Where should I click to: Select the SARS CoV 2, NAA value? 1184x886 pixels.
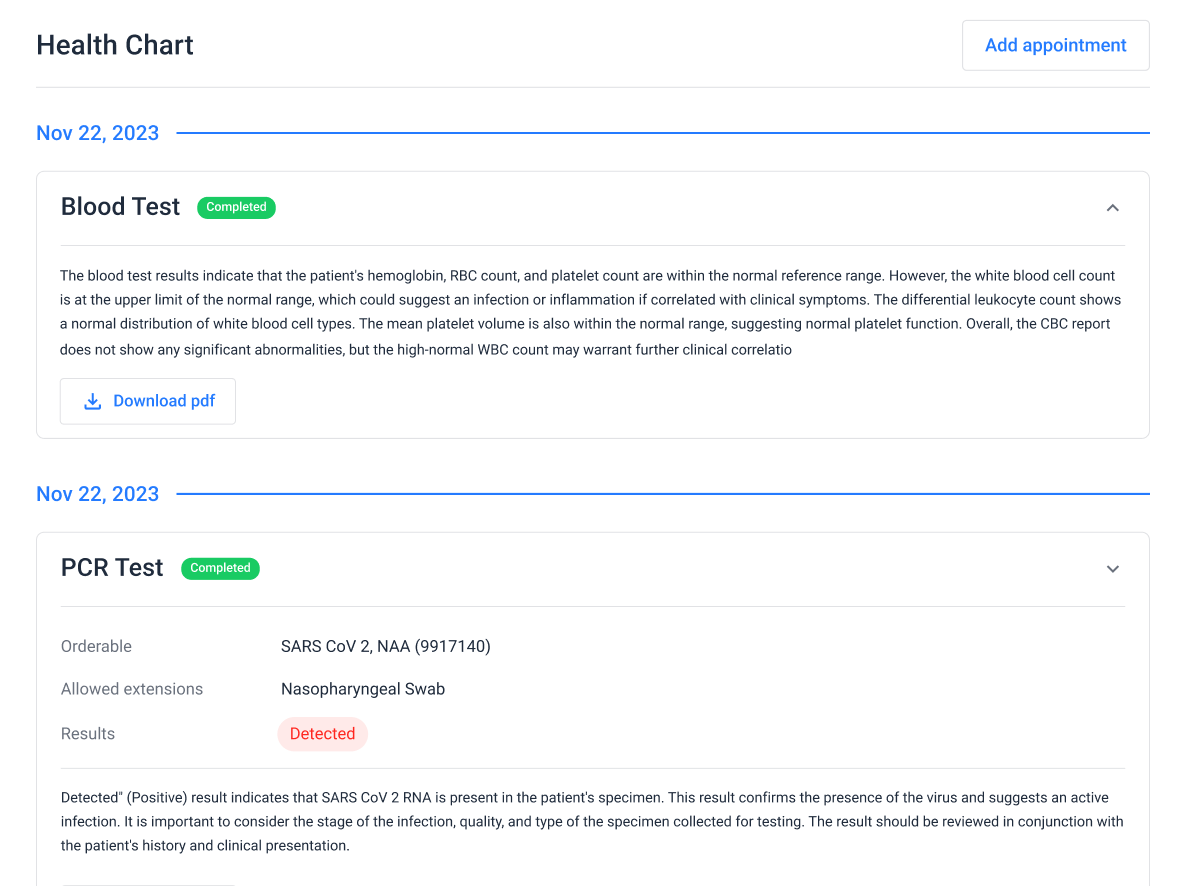[385, 646]
